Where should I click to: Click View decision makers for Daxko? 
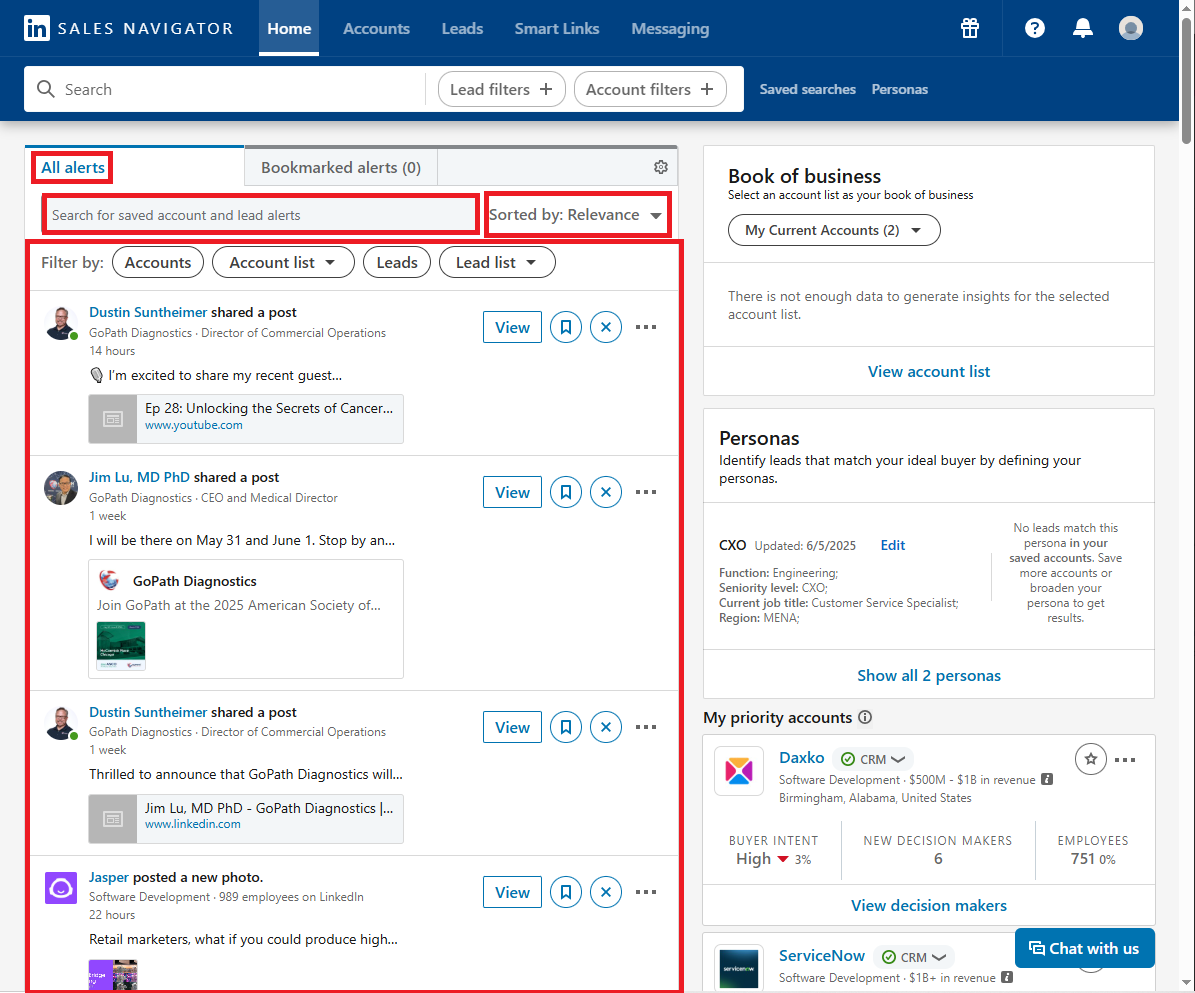[928, 905]
